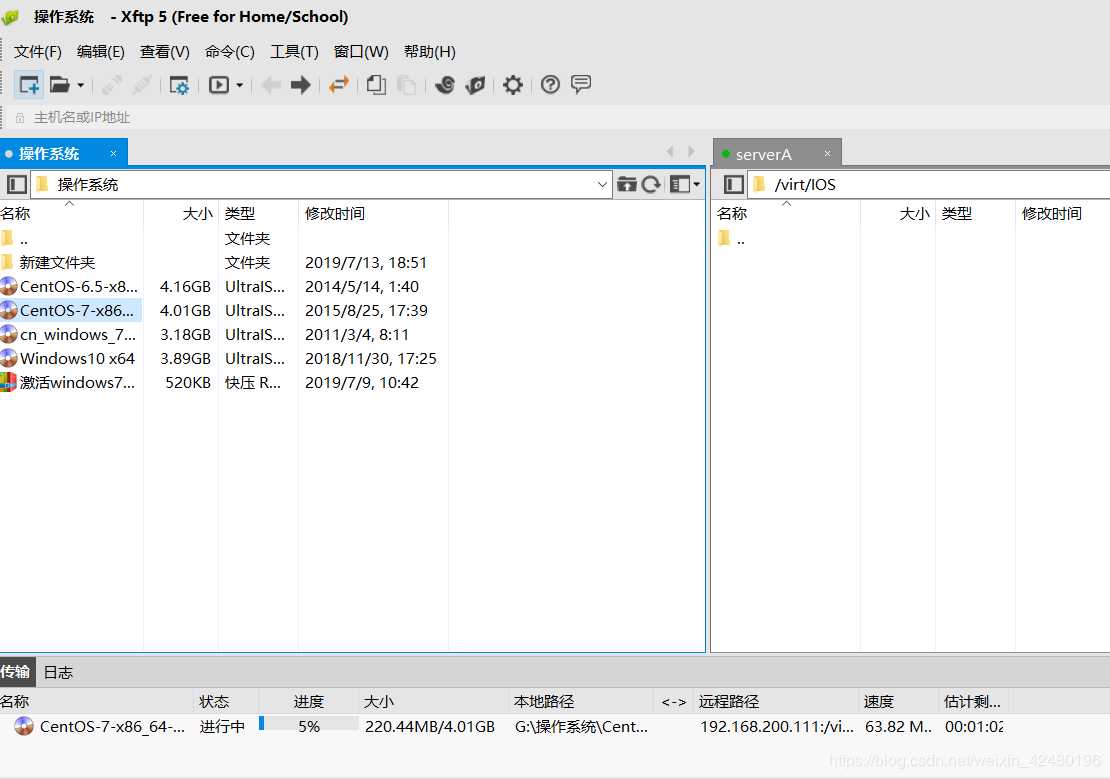Click the transfer play toolbar icon

point(219,85)
